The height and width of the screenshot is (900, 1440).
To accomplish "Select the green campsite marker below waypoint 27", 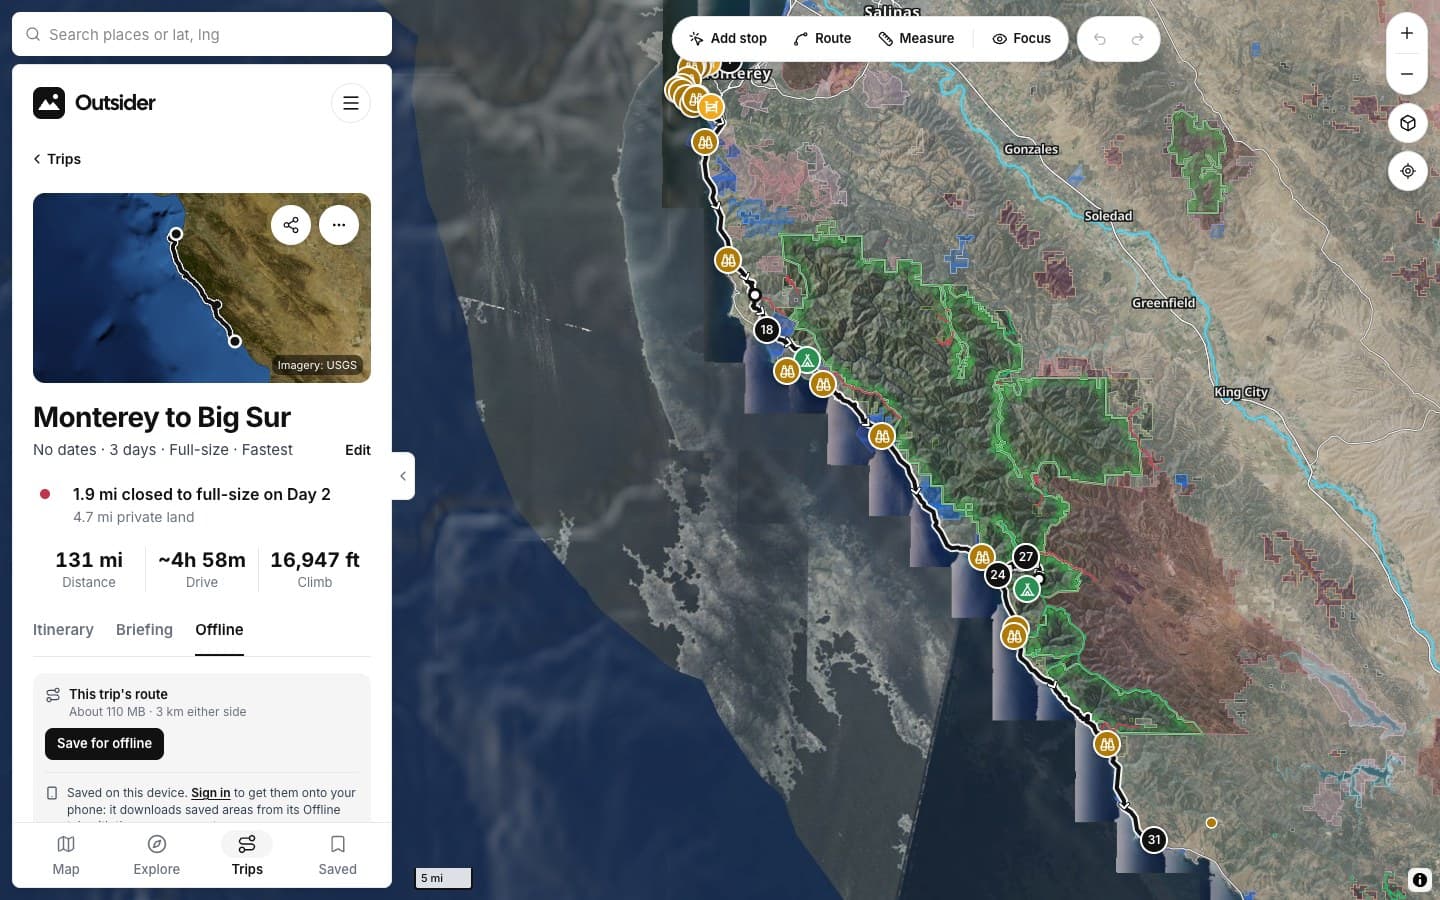I will 1027,589.
